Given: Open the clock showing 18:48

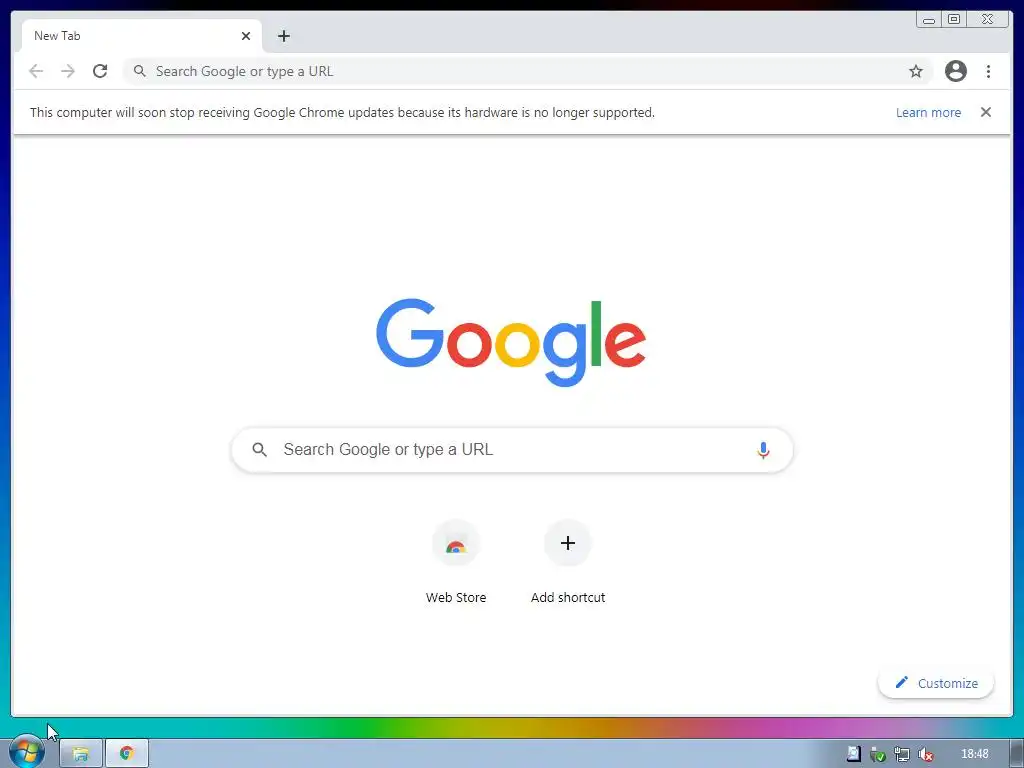Looking at the screenshot, I should tap(974, 754).
